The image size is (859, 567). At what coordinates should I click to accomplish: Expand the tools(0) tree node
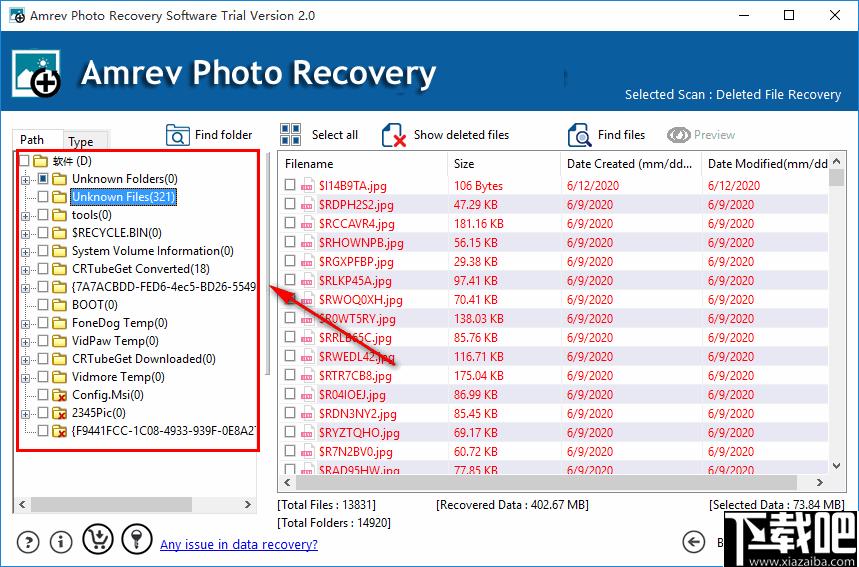coord(25,216)
